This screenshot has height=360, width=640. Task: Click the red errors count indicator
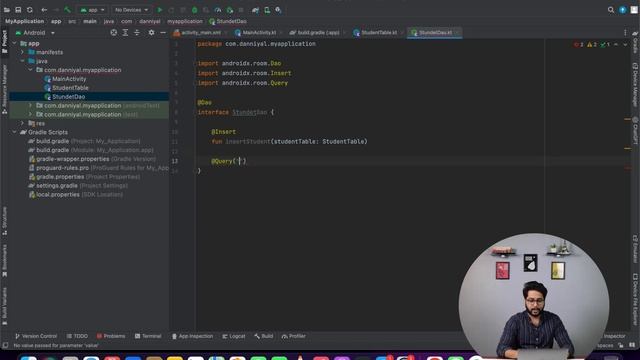(x=579, y=44)
